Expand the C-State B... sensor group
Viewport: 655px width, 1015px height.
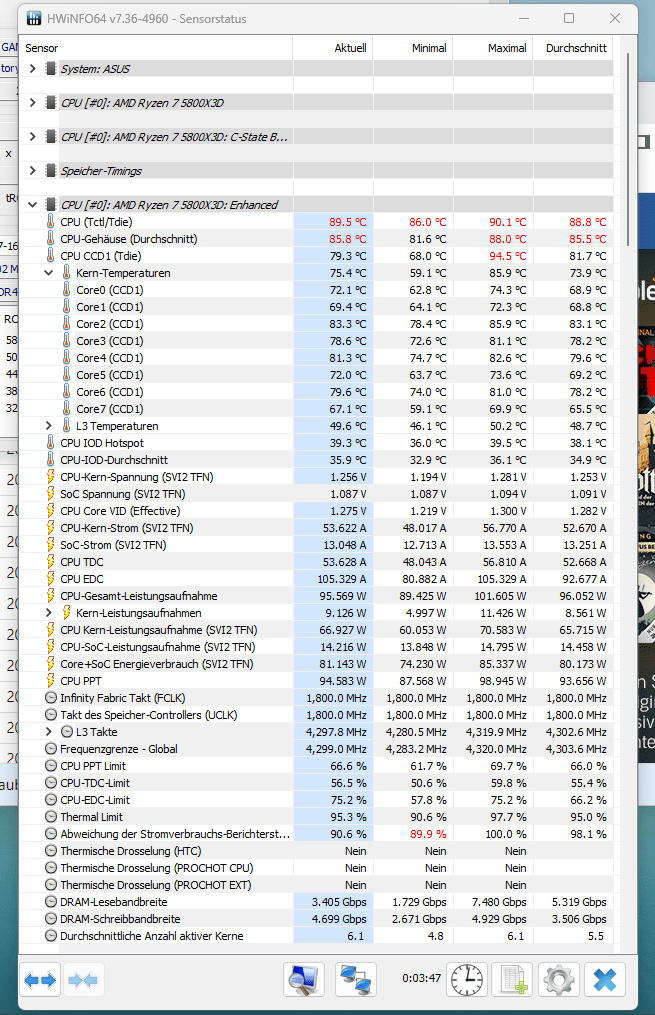(x=32, y=137)
